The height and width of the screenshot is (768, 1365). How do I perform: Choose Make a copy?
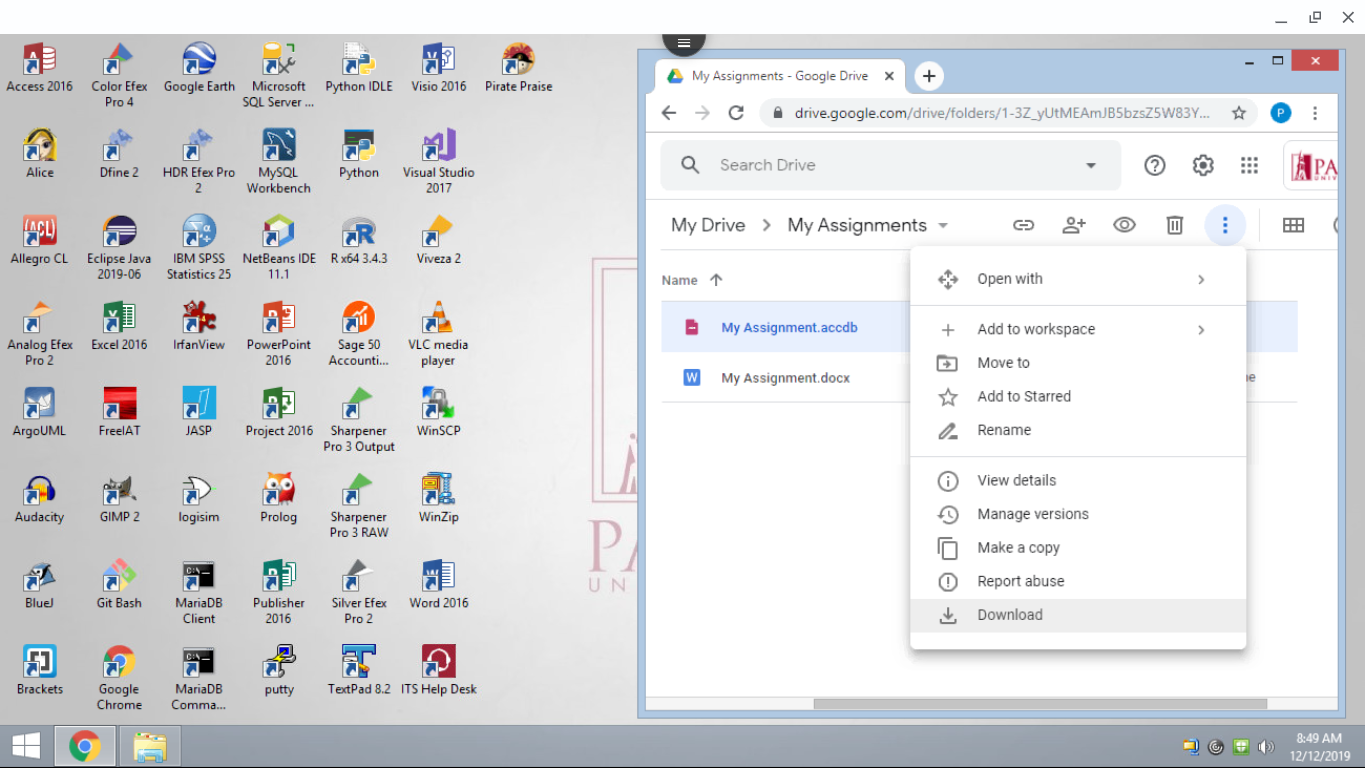(1078, 548)
